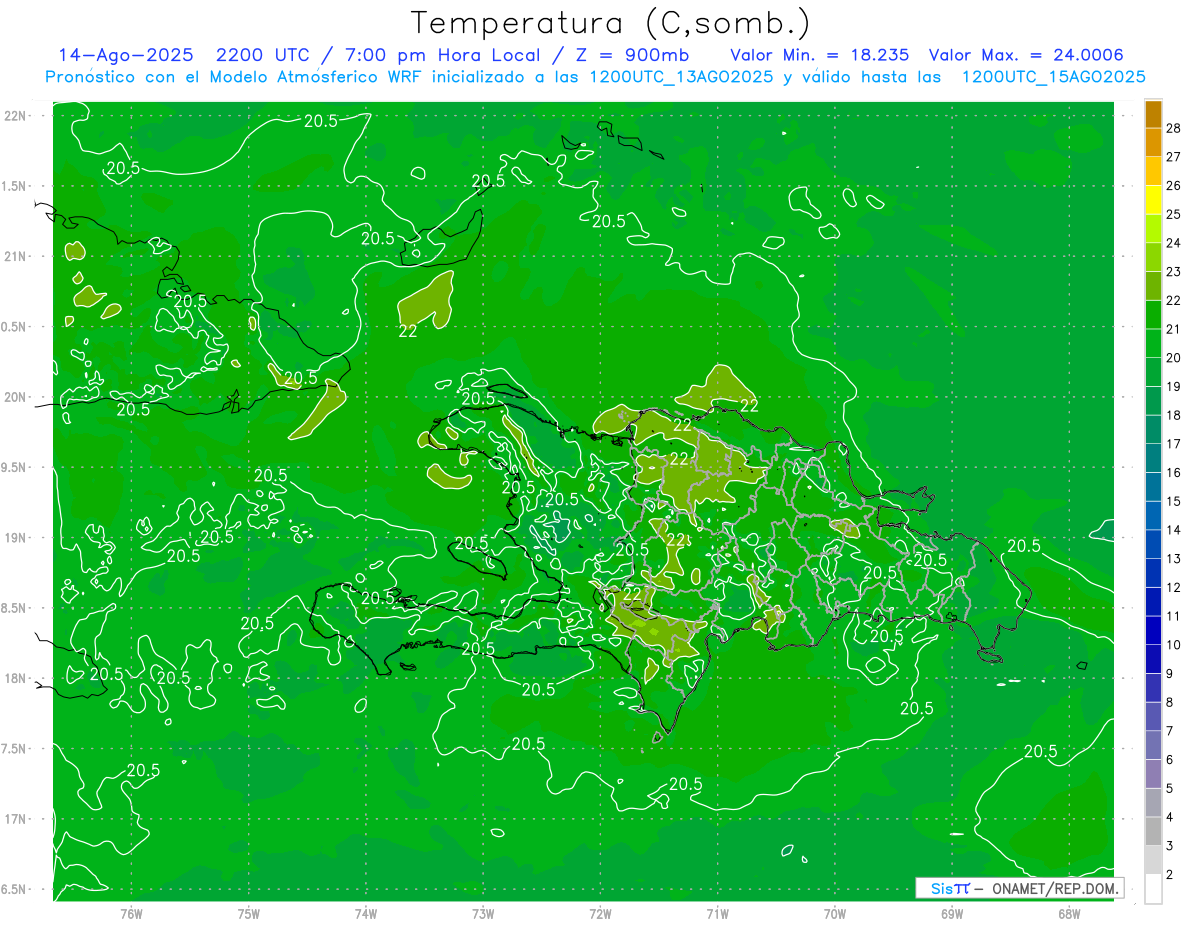Viewport: 1200px width, 927px height.
Task: Pick the white swatch below 2 on legend
Action: [x=1153, y=889]
